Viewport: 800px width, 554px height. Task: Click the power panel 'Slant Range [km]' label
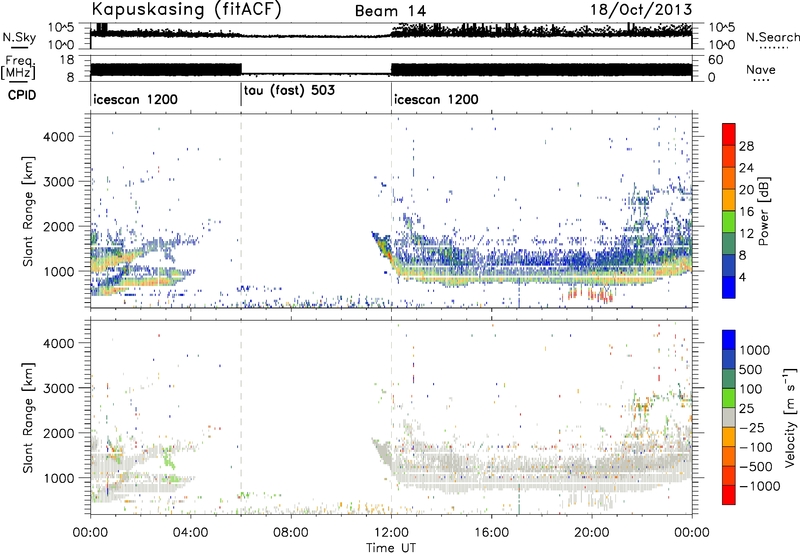point(28,211)
